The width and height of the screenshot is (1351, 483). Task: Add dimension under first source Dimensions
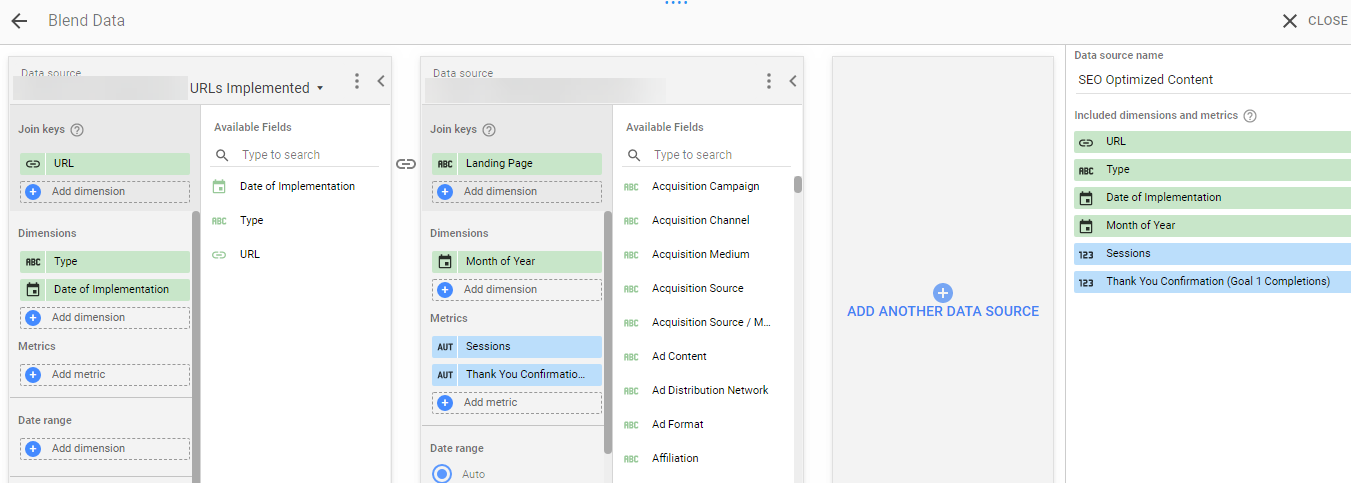[105, 318]
